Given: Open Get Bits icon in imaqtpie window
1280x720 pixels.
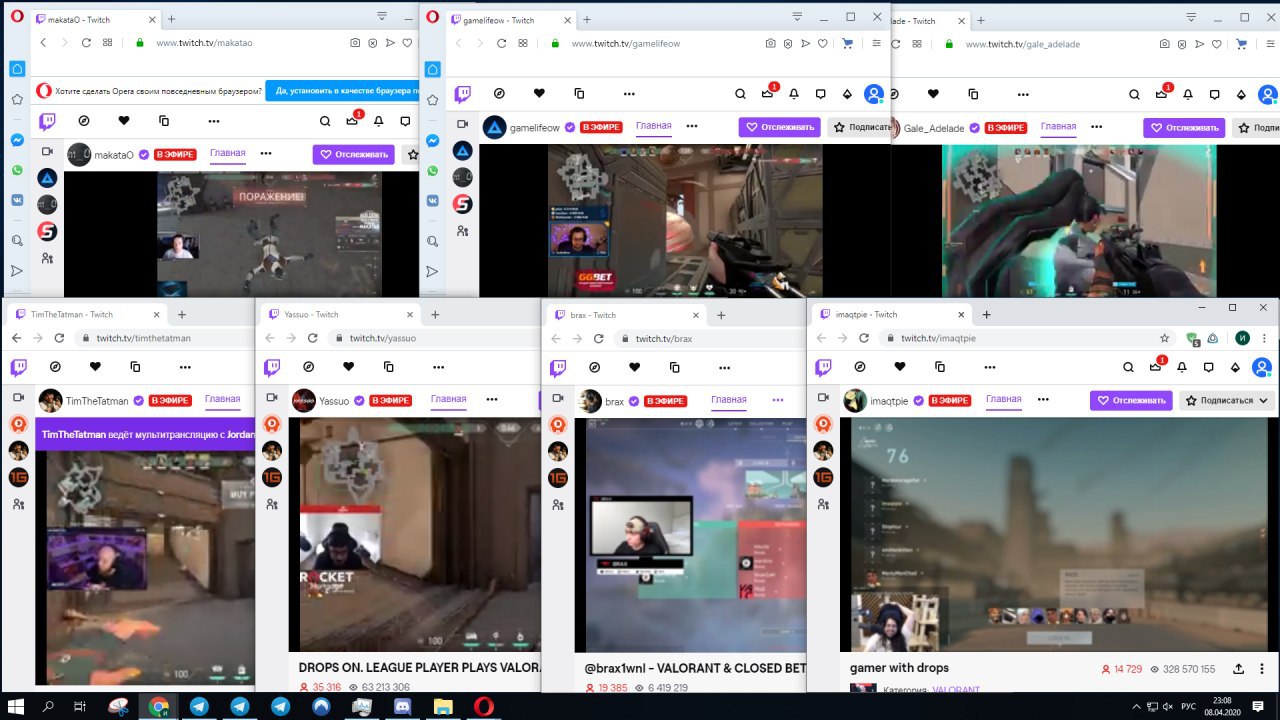Looking at the screenshot, I should click(x=1237, y=368).
